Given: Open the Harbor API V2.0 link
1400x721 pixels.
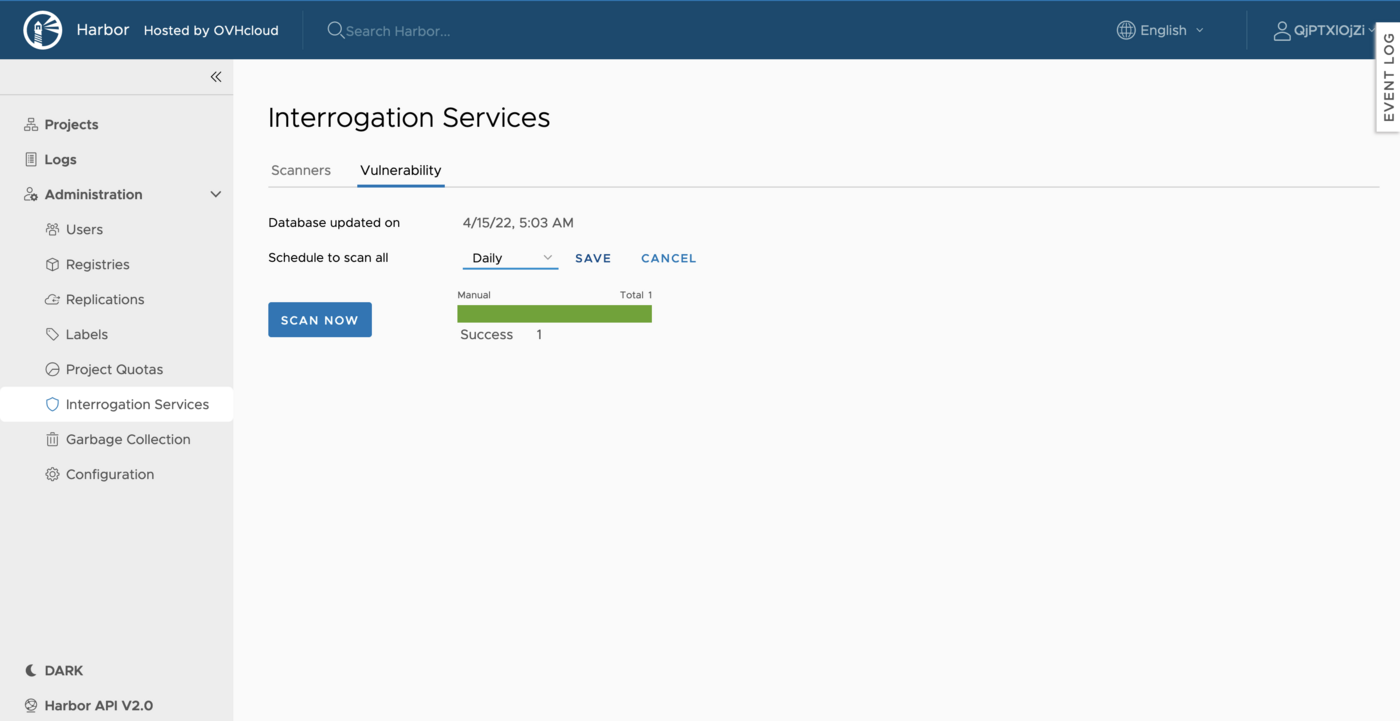Looking at the screenshot, I should [97, 705].
